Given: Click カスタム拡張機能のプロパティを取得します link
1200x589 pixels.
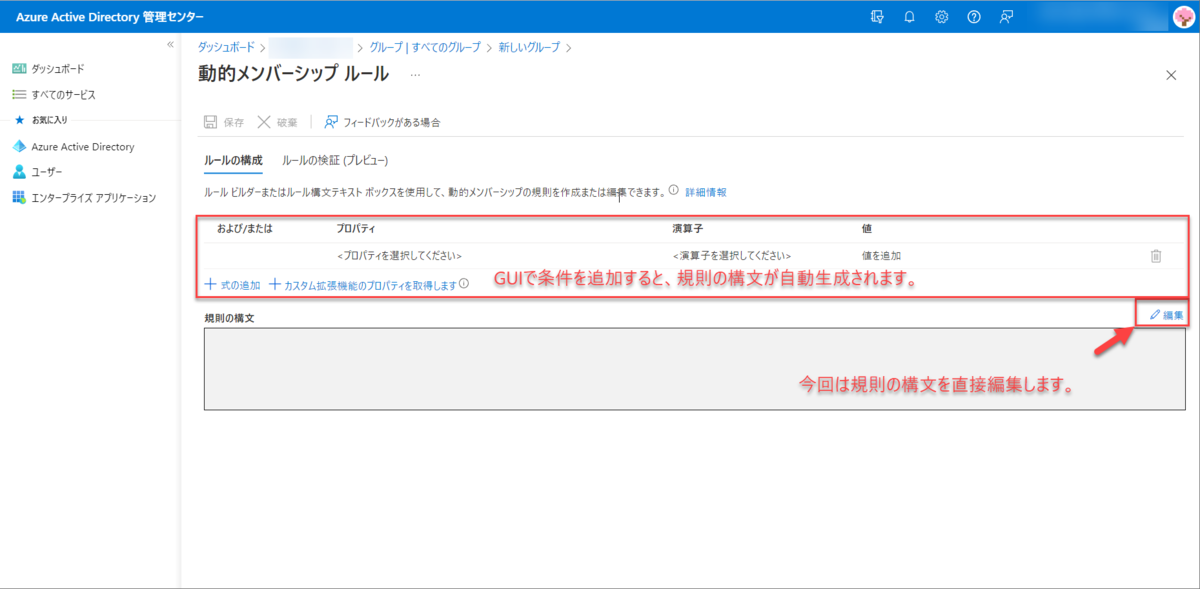Looking at the screenshot, I should point(363,285).
